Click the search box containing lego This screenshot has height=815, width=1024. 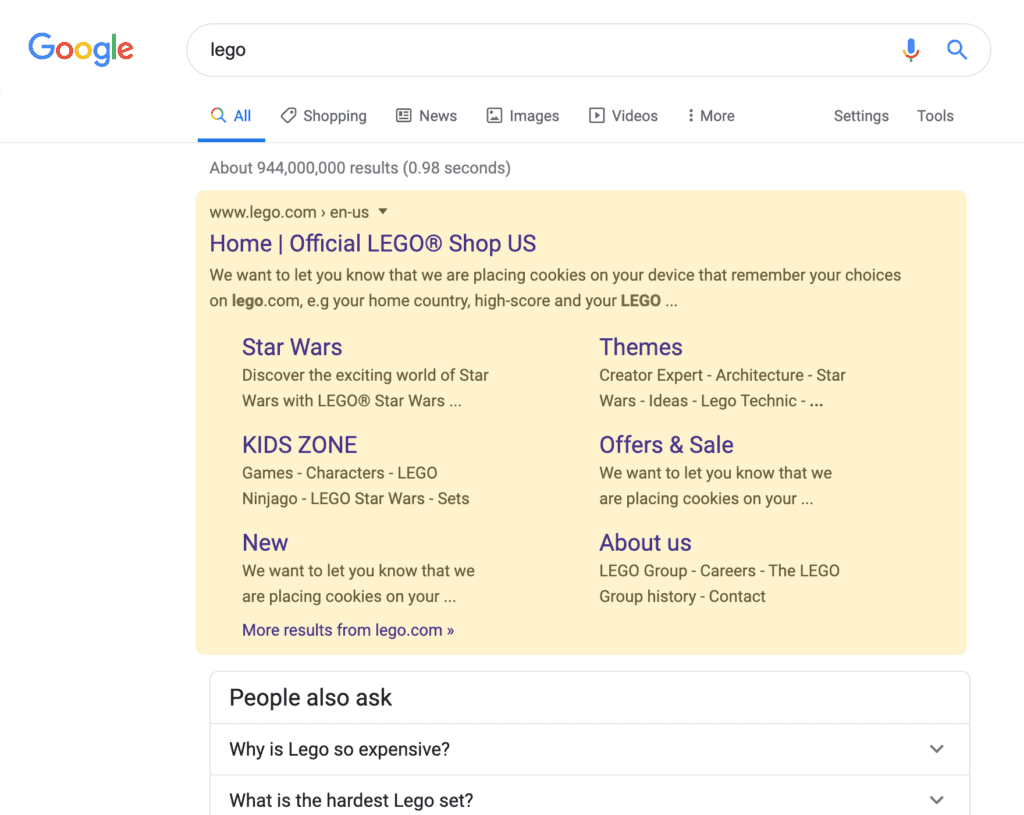[588, 50]
